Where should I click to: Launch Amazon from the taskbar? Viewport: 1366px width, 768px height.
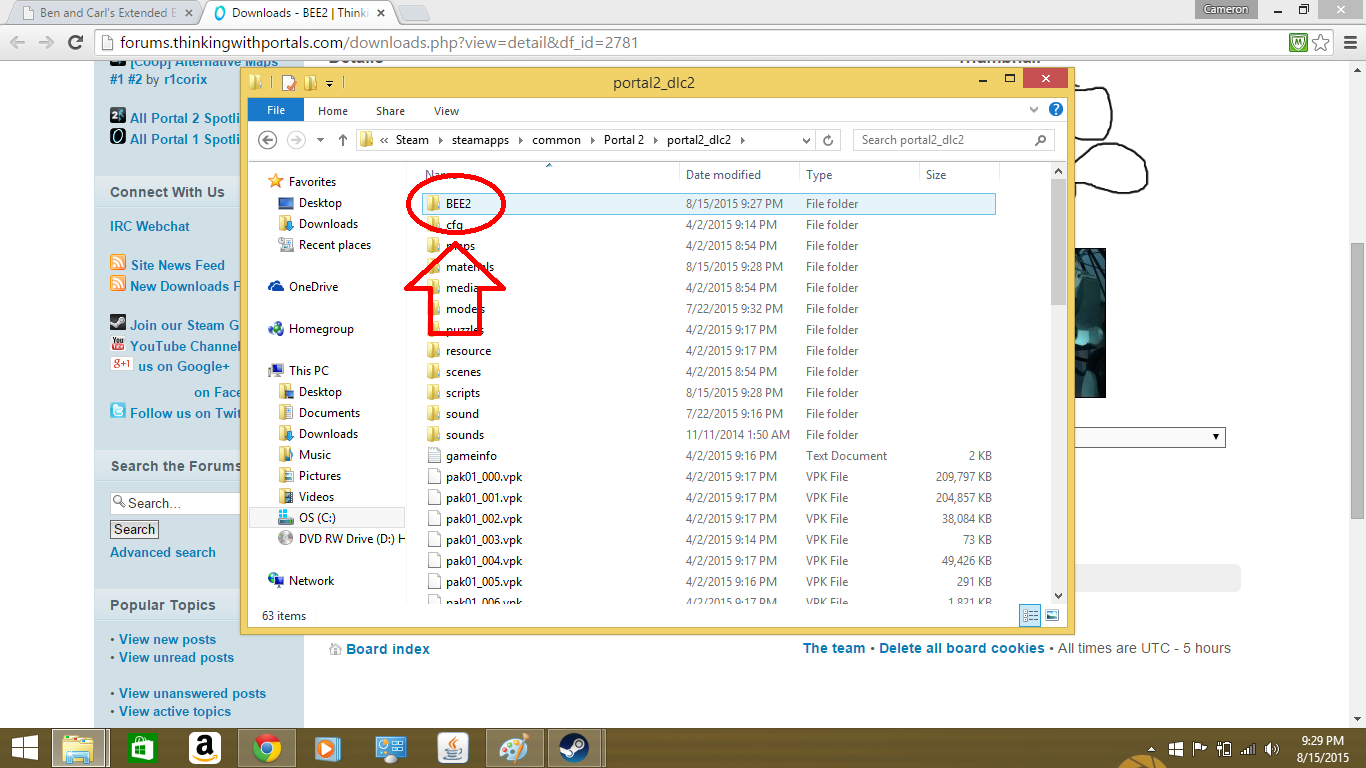pyautogui.click(x=204, y=748)
